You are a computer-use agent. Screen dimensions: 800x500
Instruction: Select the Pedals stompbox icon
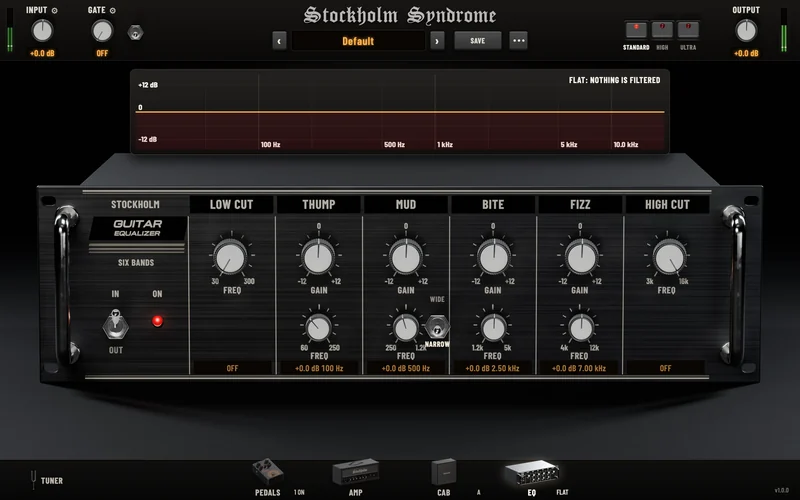click(x=268, y=472)
